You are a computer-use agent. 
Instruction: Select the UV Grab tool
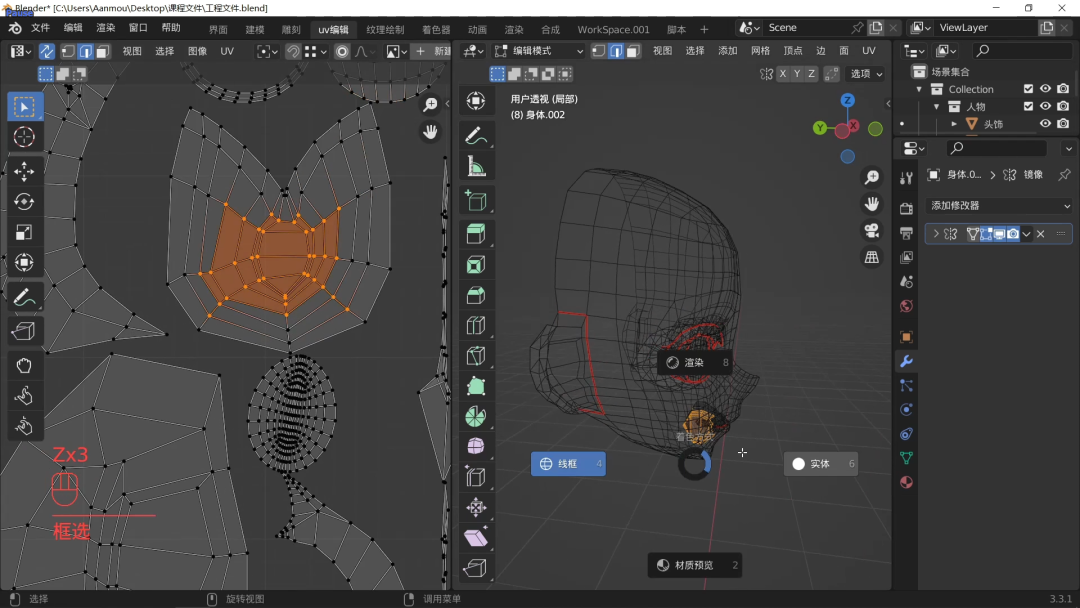coord(24,366)
